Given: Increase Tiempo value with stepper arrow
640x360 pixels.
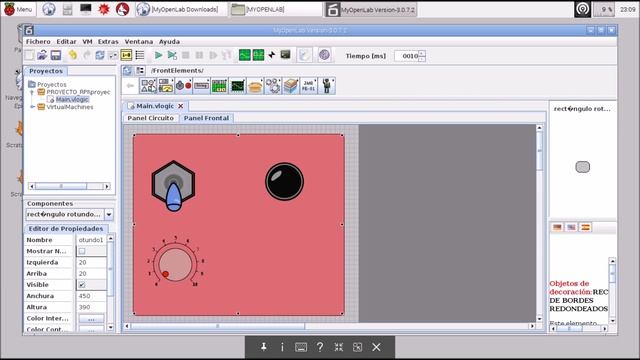Looking at the screenshot, I should point(422,53).
